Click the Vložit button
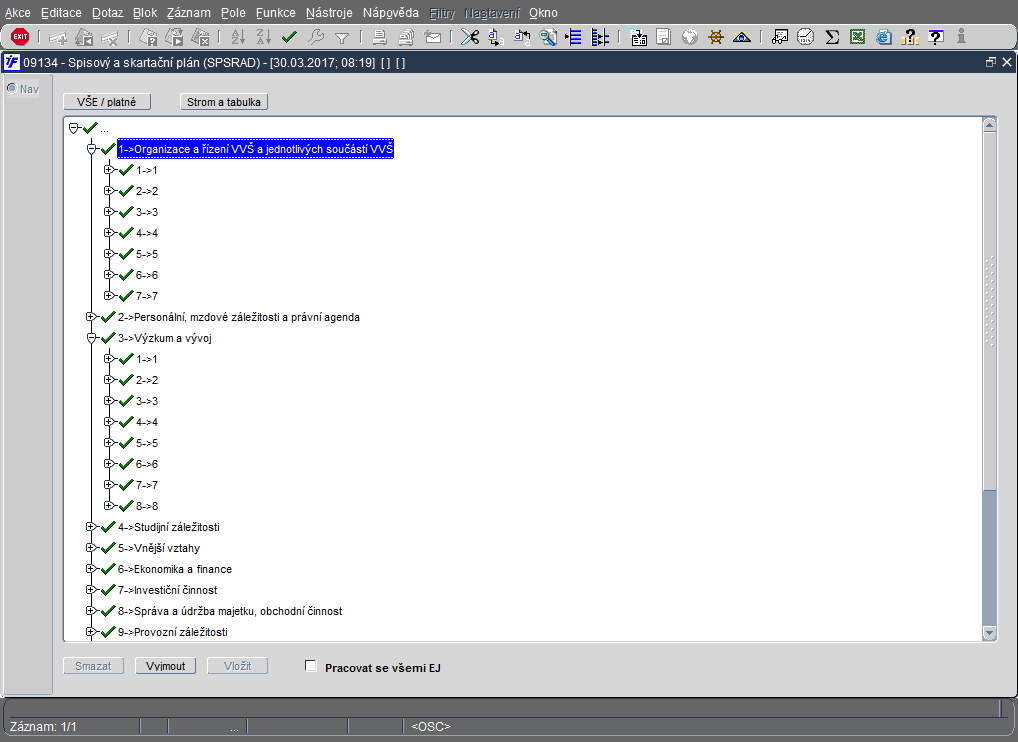 237,666
